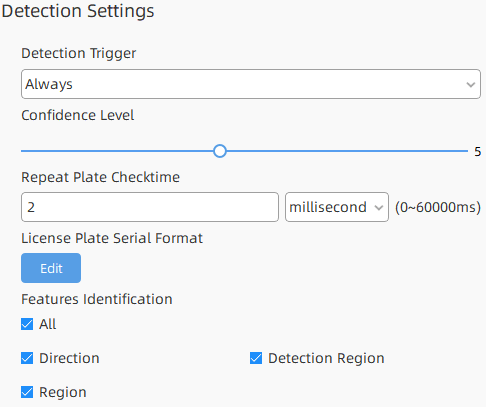This screenshot has height=407, width=486.
Task: Click the Detection Region label text
Action: 326,358
